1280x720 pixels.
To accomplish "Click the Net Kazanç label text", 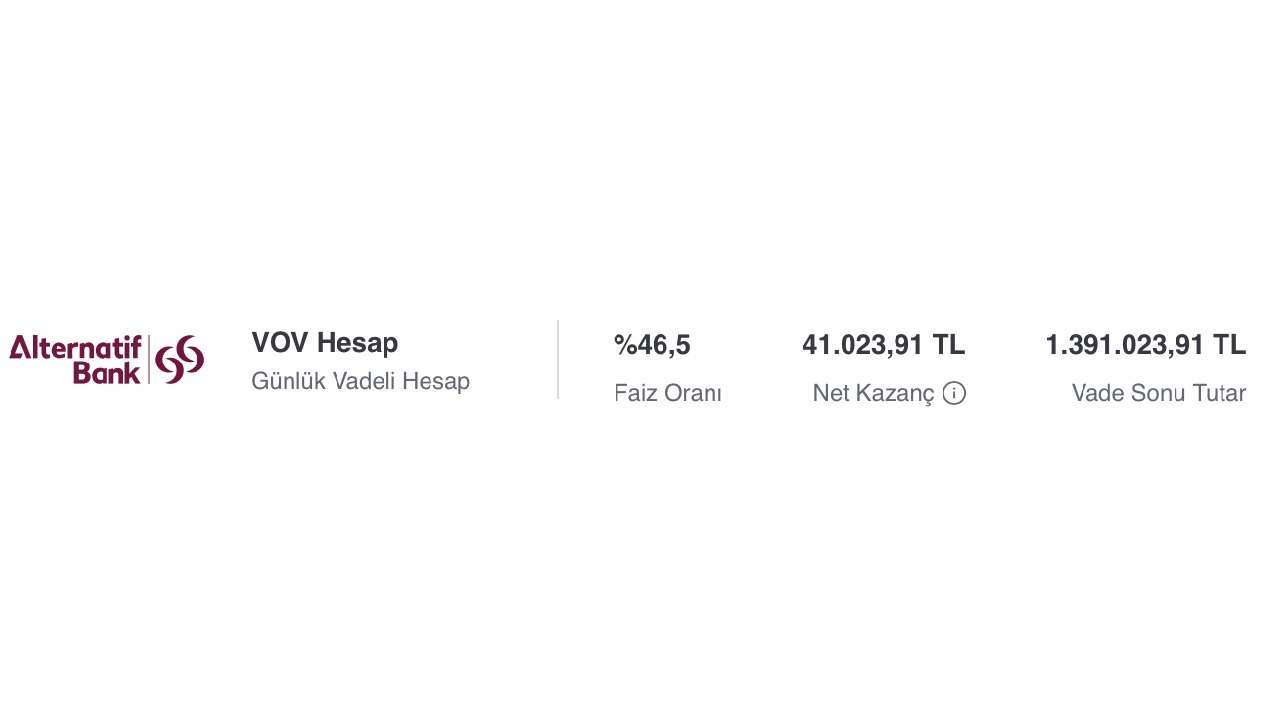I will [873, 394].
